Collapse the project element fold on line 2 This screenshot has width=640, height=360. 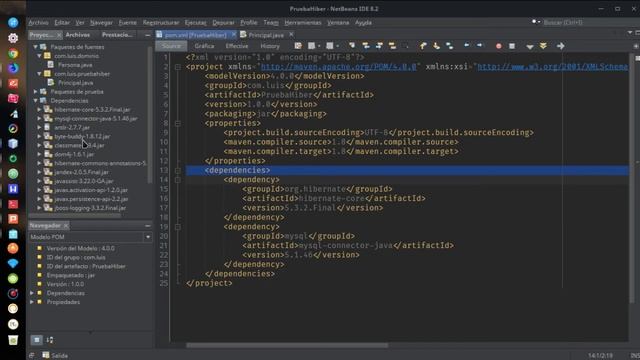tap(178, 67)
